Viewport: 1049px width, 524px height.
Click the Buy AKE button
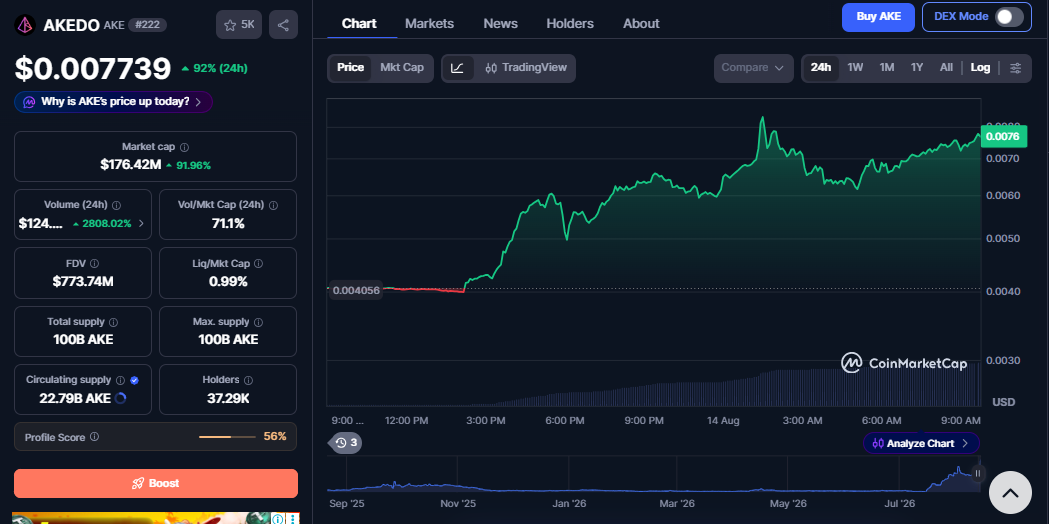click(878, 17)
